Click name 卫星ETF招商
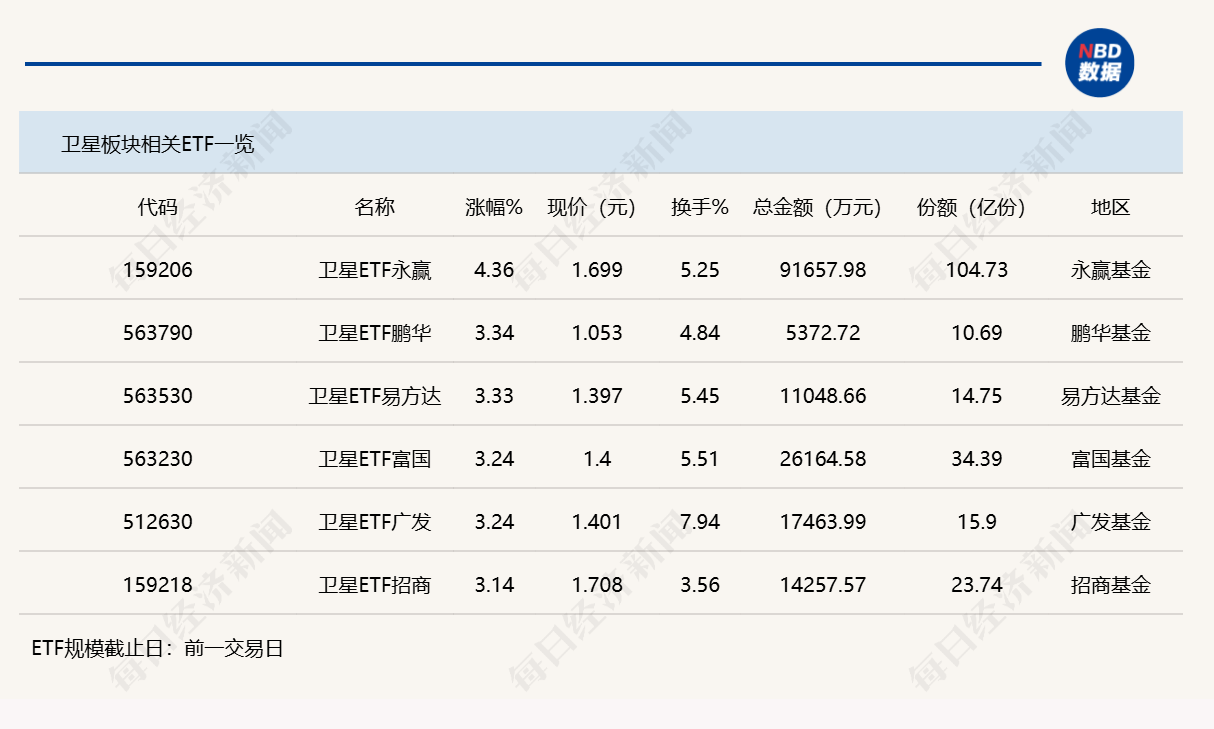 (x=375, y=585)
